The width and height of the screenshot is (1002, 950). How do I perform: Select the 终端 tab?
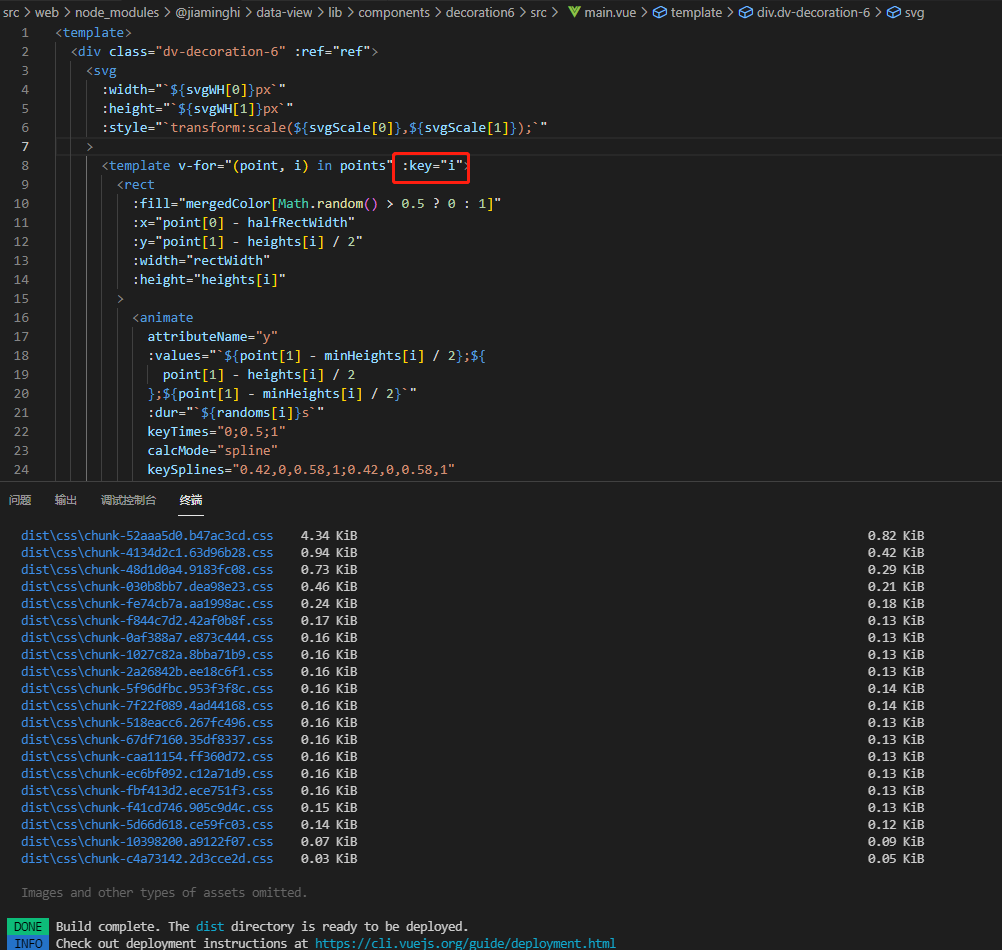190,500
